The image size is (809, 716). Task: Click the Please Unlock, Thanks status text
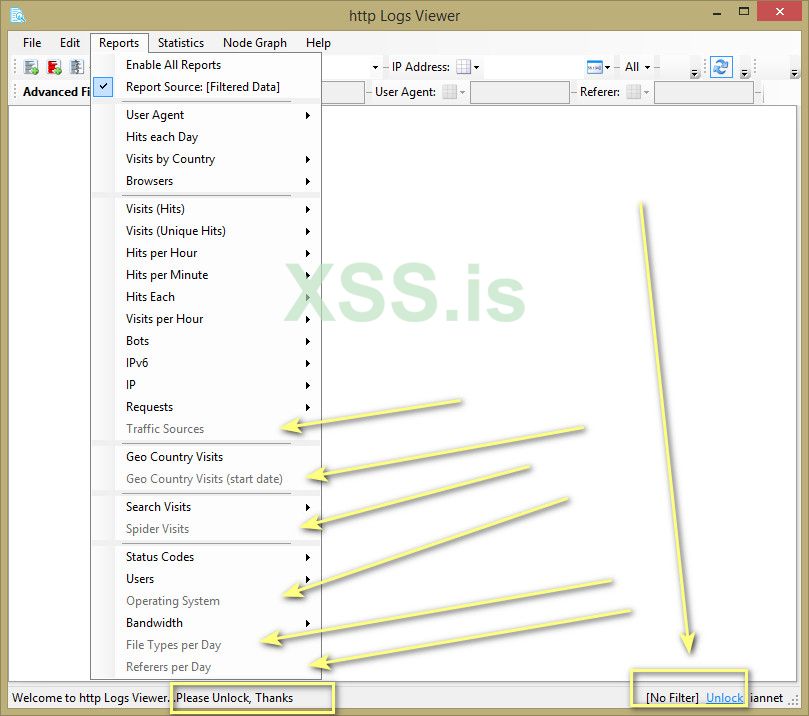235,698
